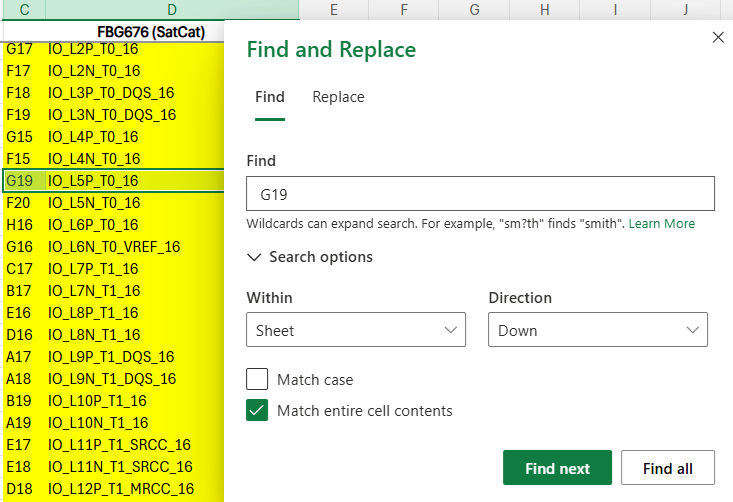Select column G header
The image size is (733, 502).
(474, 9)
